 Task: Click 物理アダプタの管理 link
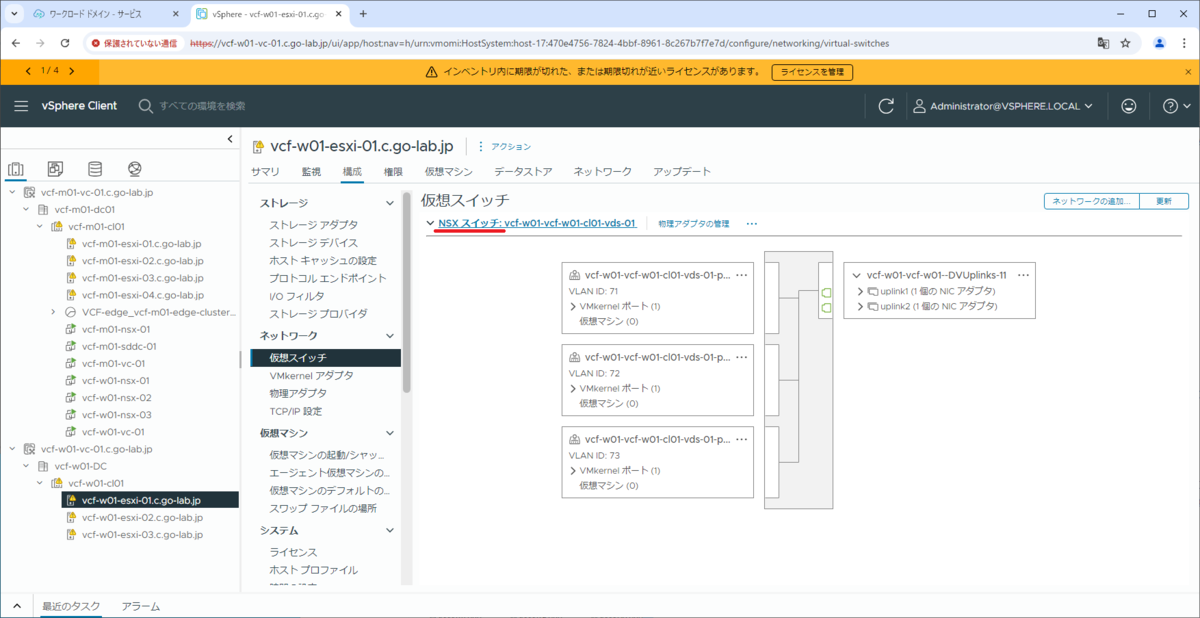694,224
